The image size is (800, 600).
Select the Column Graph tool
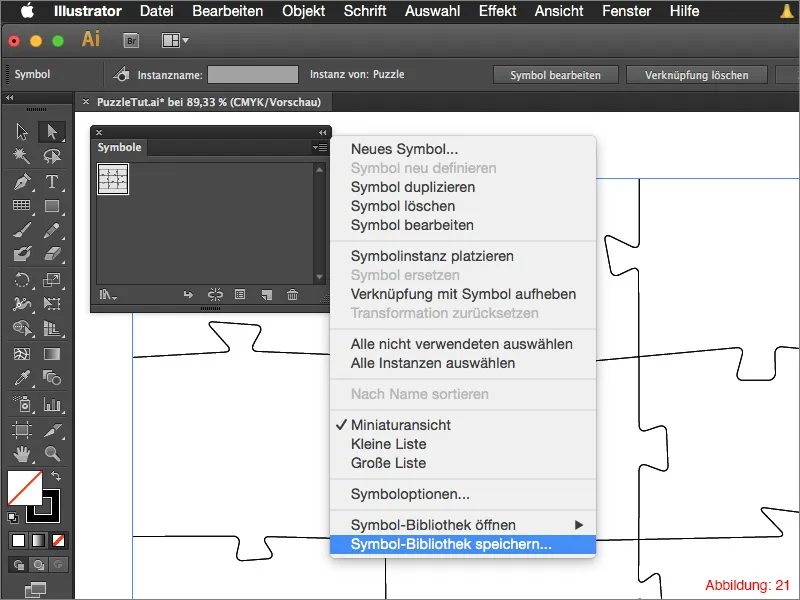pos(52,404)
